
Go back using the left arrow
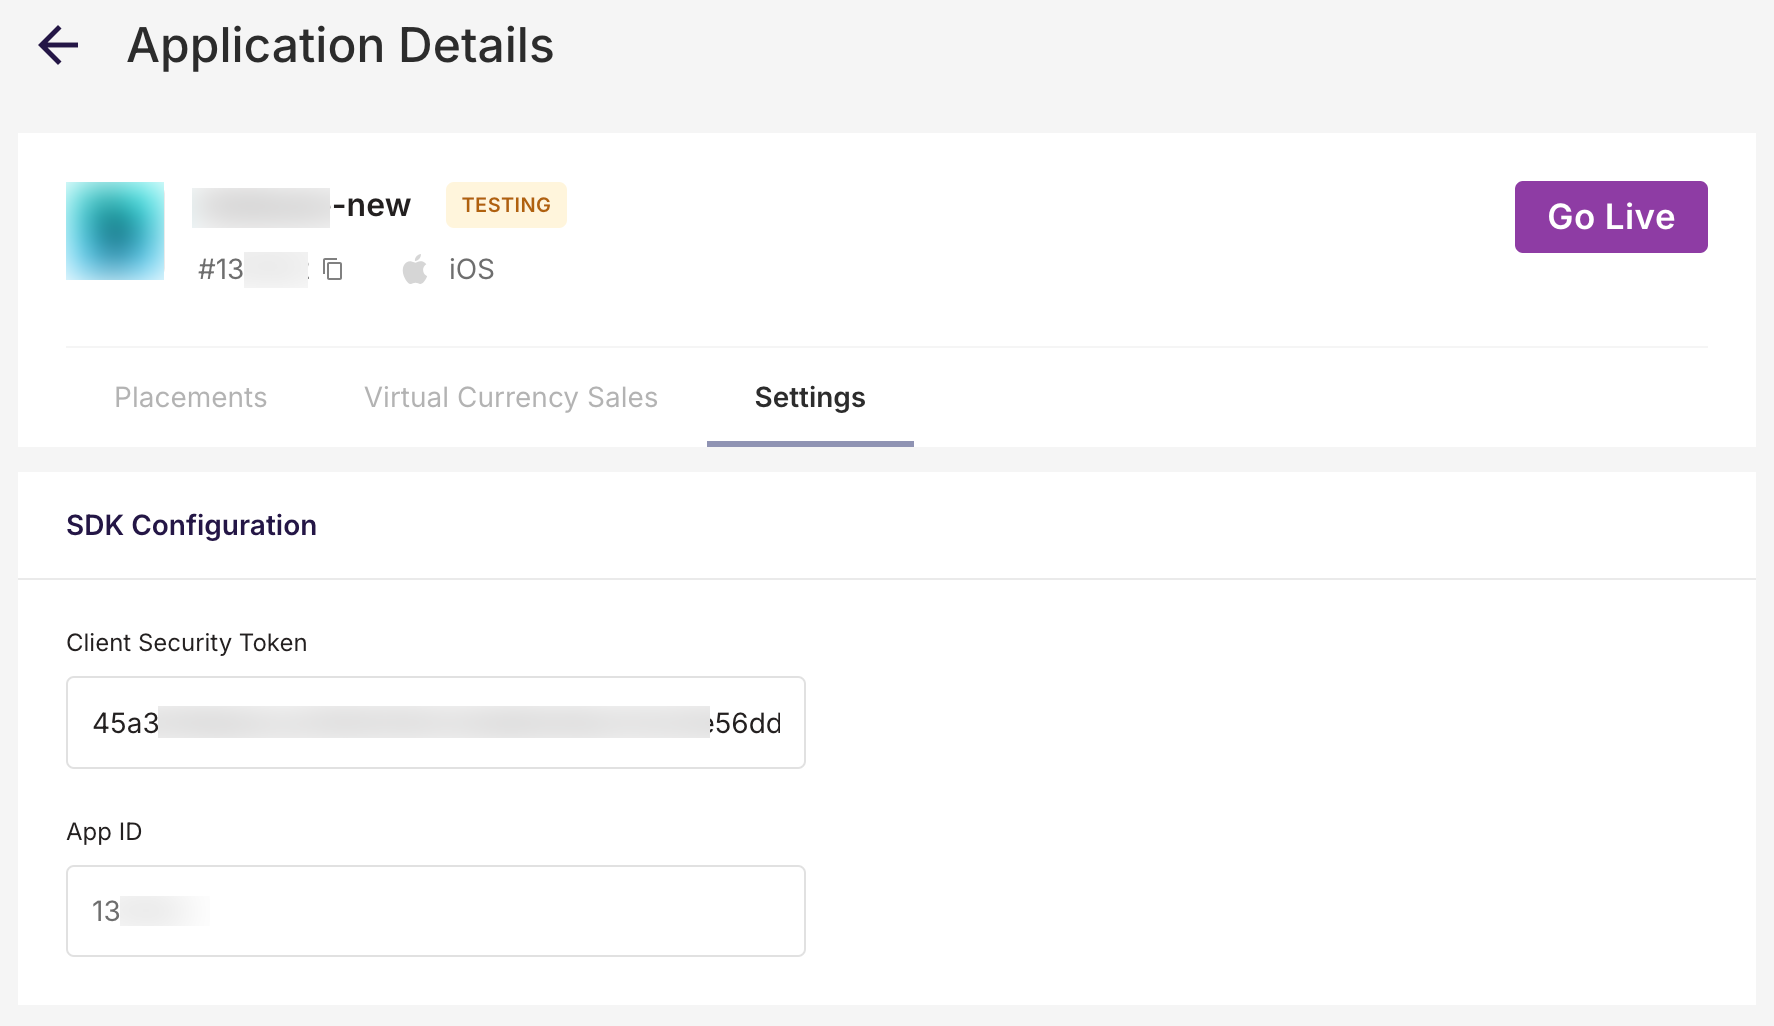pyautogui.click(x=58, y=45)
